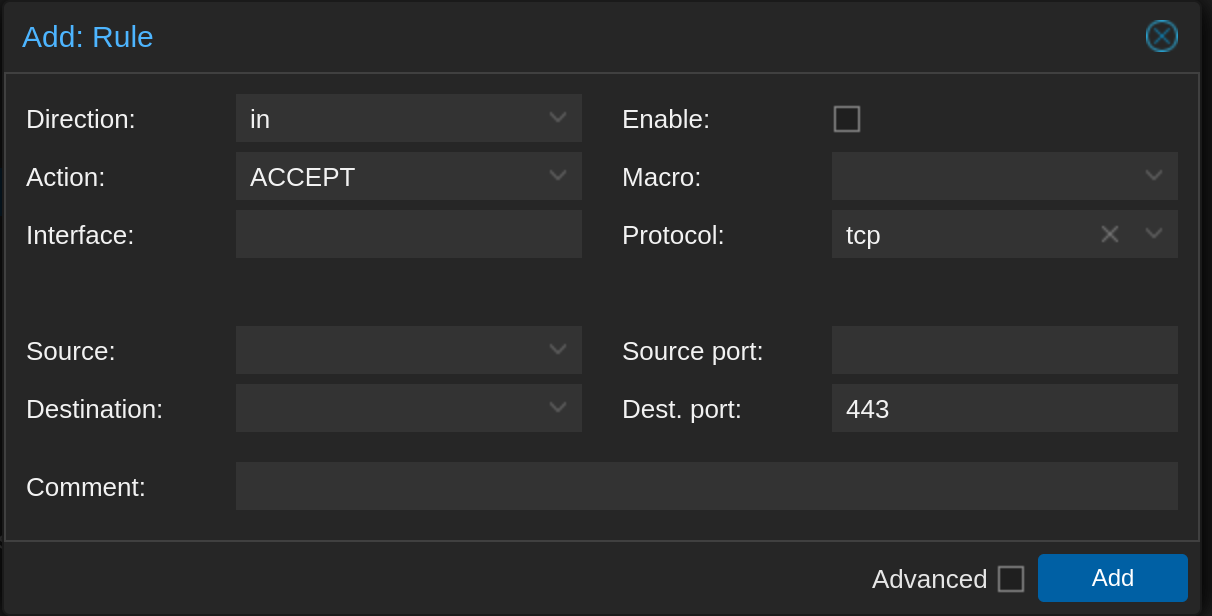Image resolution: width=1212 pixels, height=616 pixels.
Task: Expand the Action dropdown arrow
Action: click(x=558, y=176)
